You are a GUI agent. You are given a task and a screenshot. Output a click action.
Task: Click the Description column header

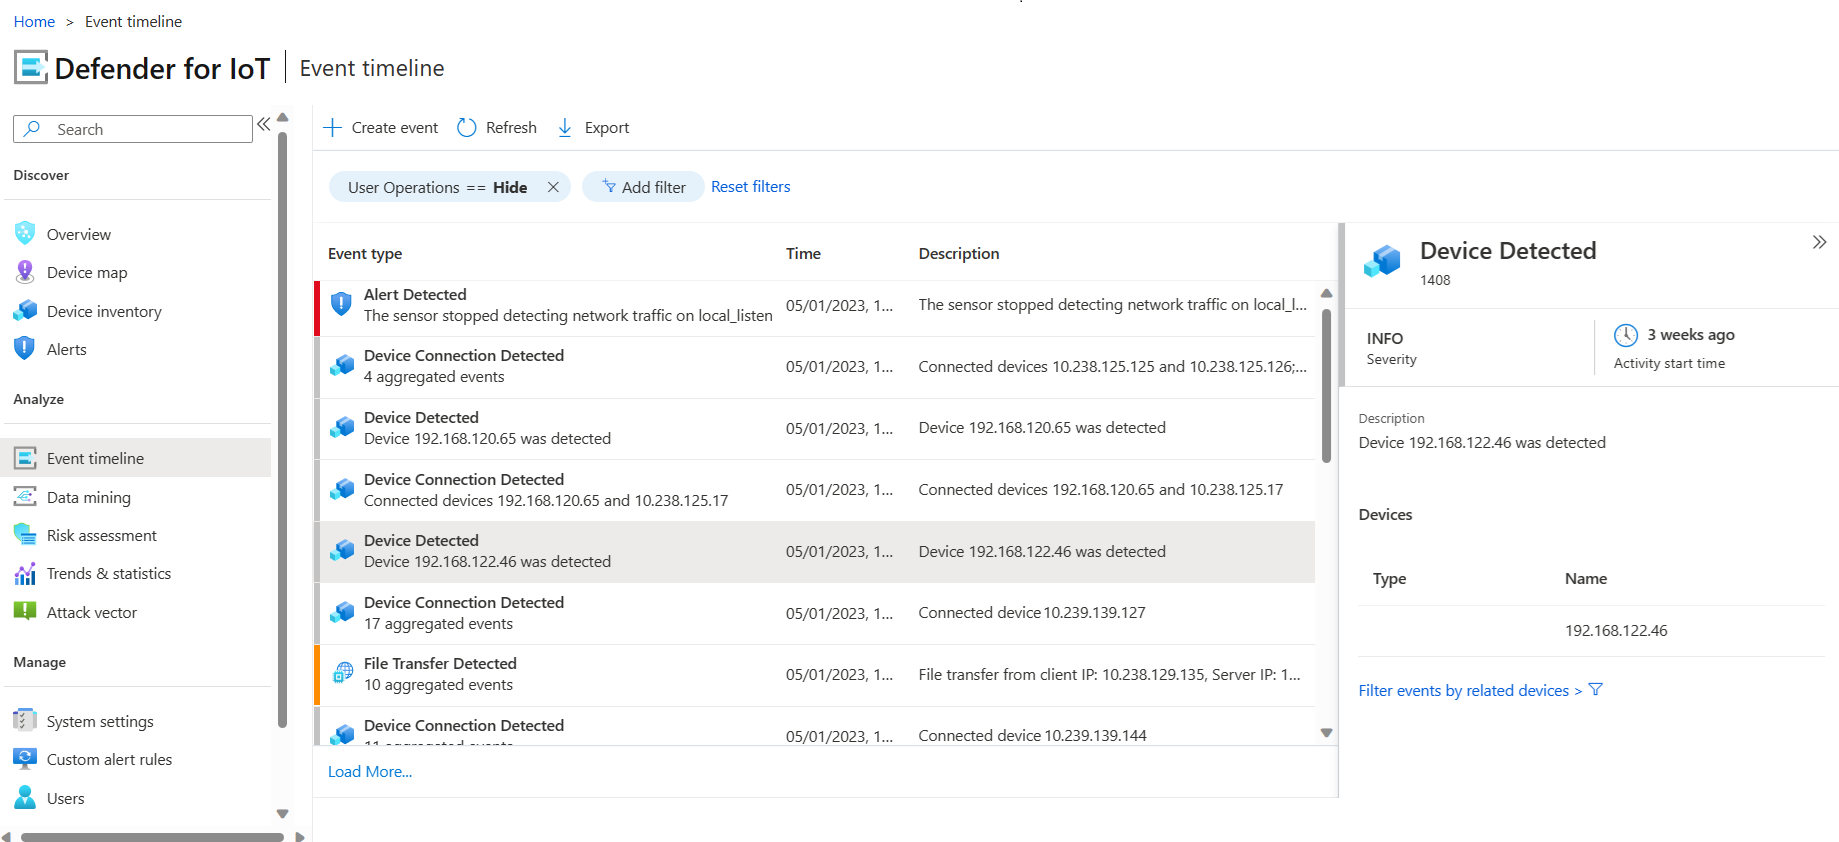[x=959, y=254]
